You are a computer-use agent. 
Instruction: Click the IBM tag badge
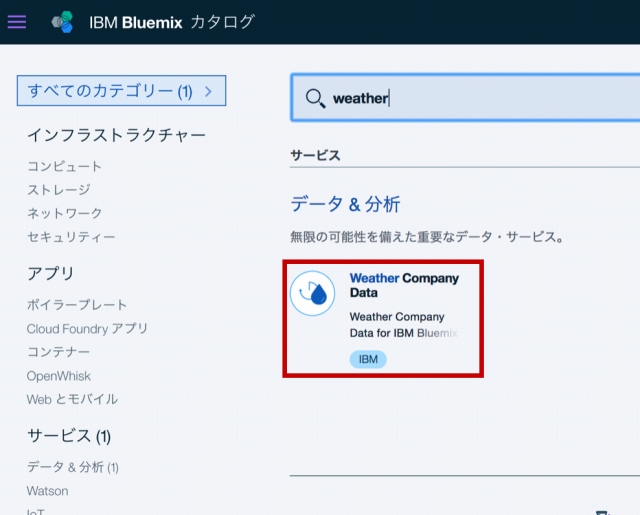pos(368,359)
